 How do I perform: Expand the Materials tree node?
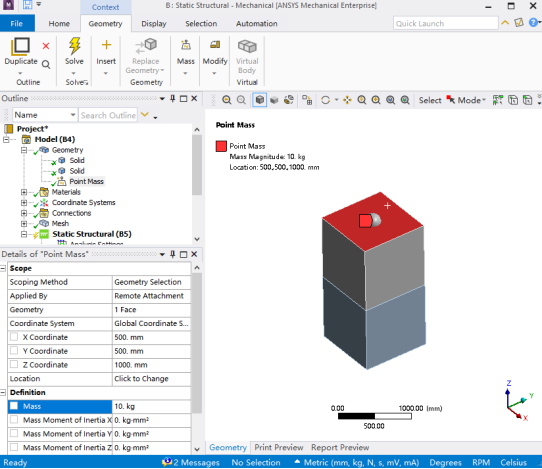(x=24, y=192)
